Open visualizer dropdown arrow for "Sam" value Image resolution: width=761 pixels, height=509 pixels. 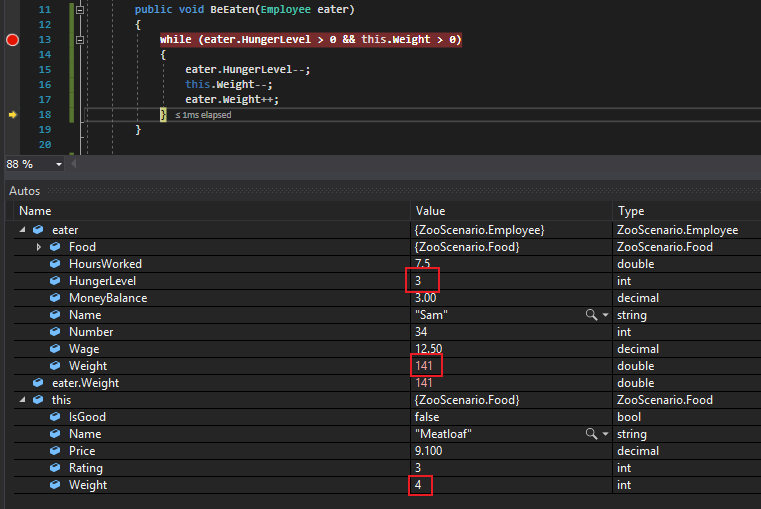click(x=604, y=315)
